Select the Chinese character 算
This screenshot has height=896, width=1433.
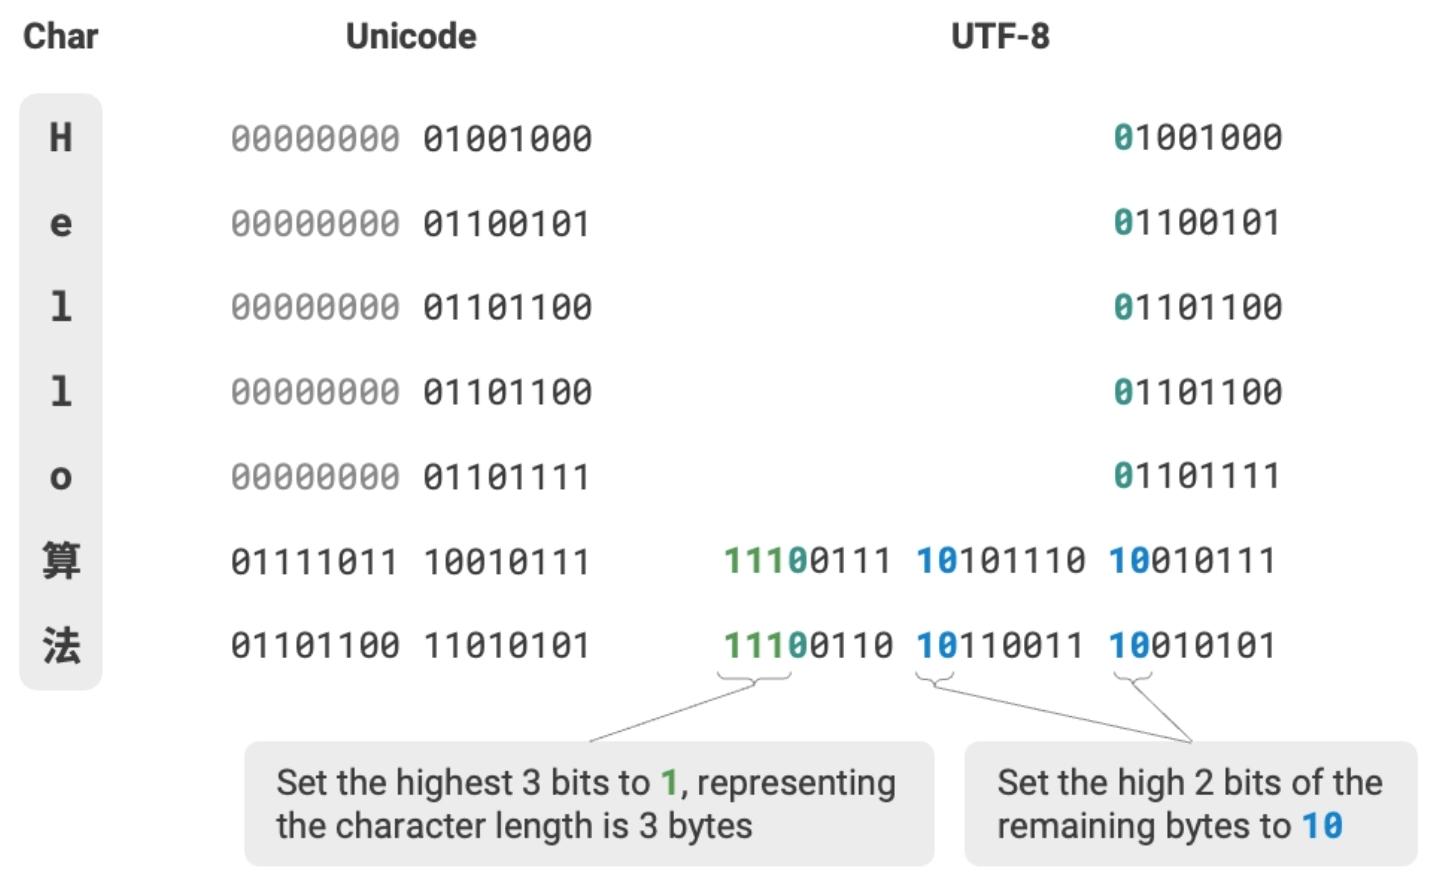click(x=61, y=561)
